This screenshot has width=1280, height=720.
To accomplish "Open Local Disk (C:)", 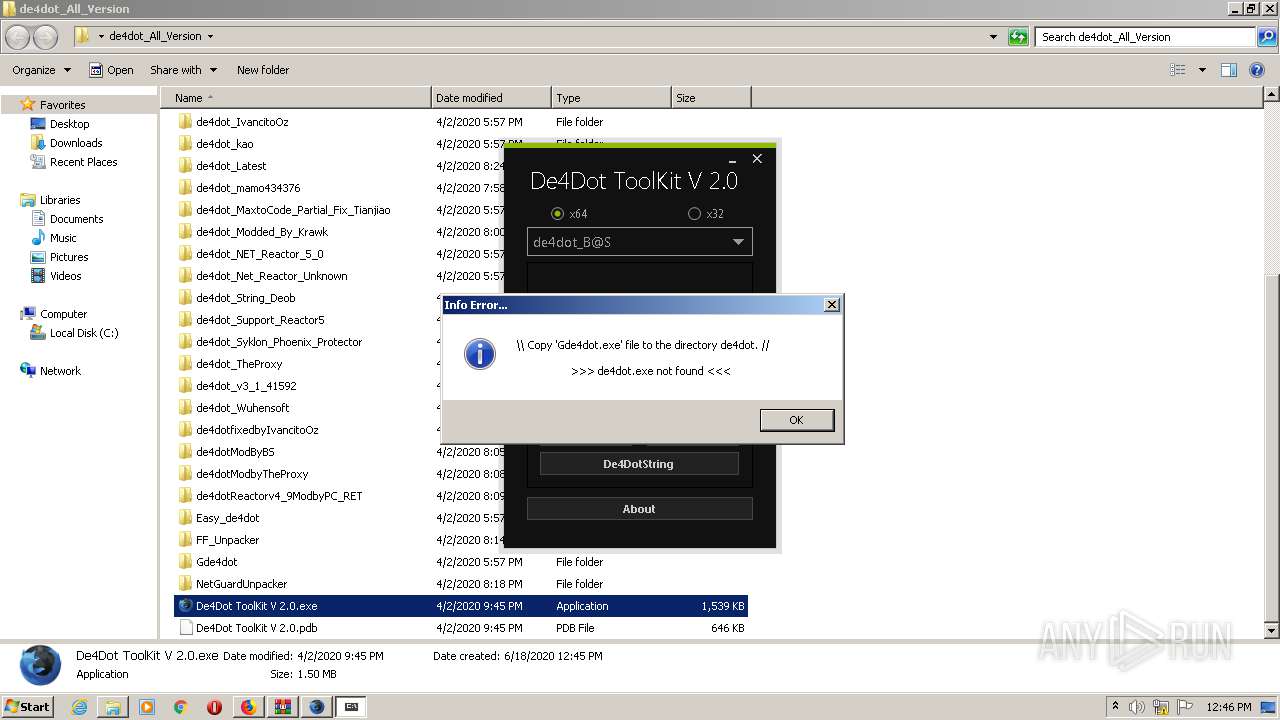I will [x=84, y=333].
